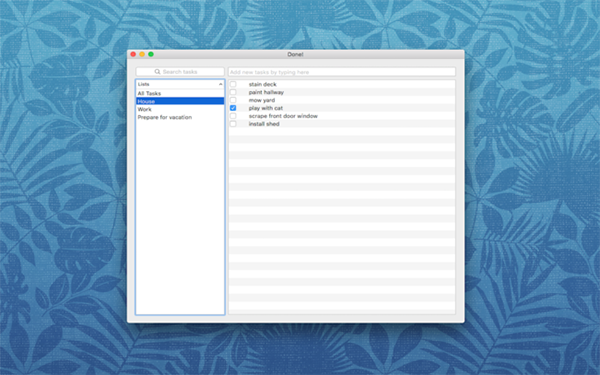The height and width of the screenshot is (375, 600).
Task: Check the mow yard checkbox
Action: 233,100
